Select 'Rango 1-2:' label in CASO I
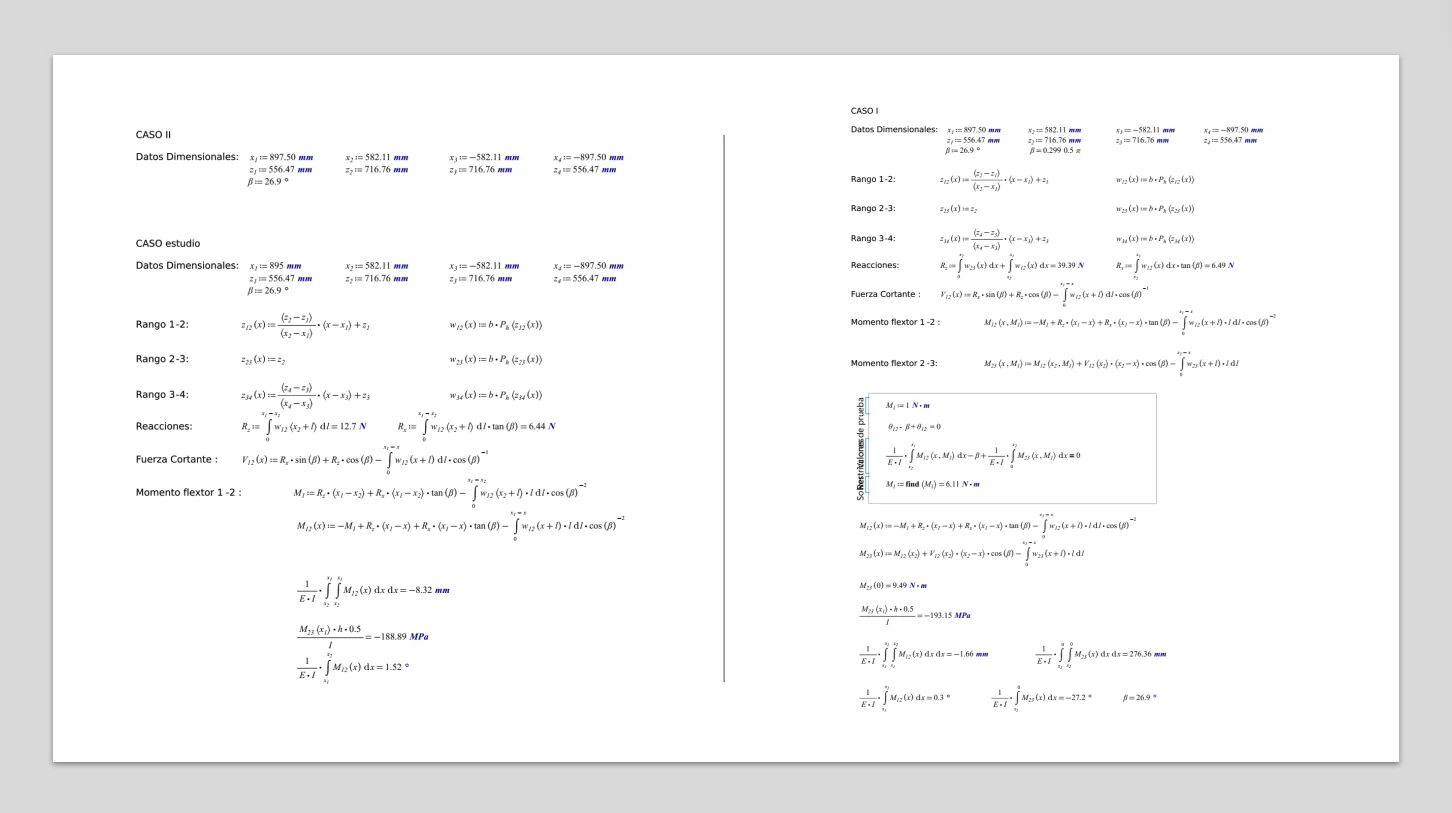 click(x=873, y=179)
